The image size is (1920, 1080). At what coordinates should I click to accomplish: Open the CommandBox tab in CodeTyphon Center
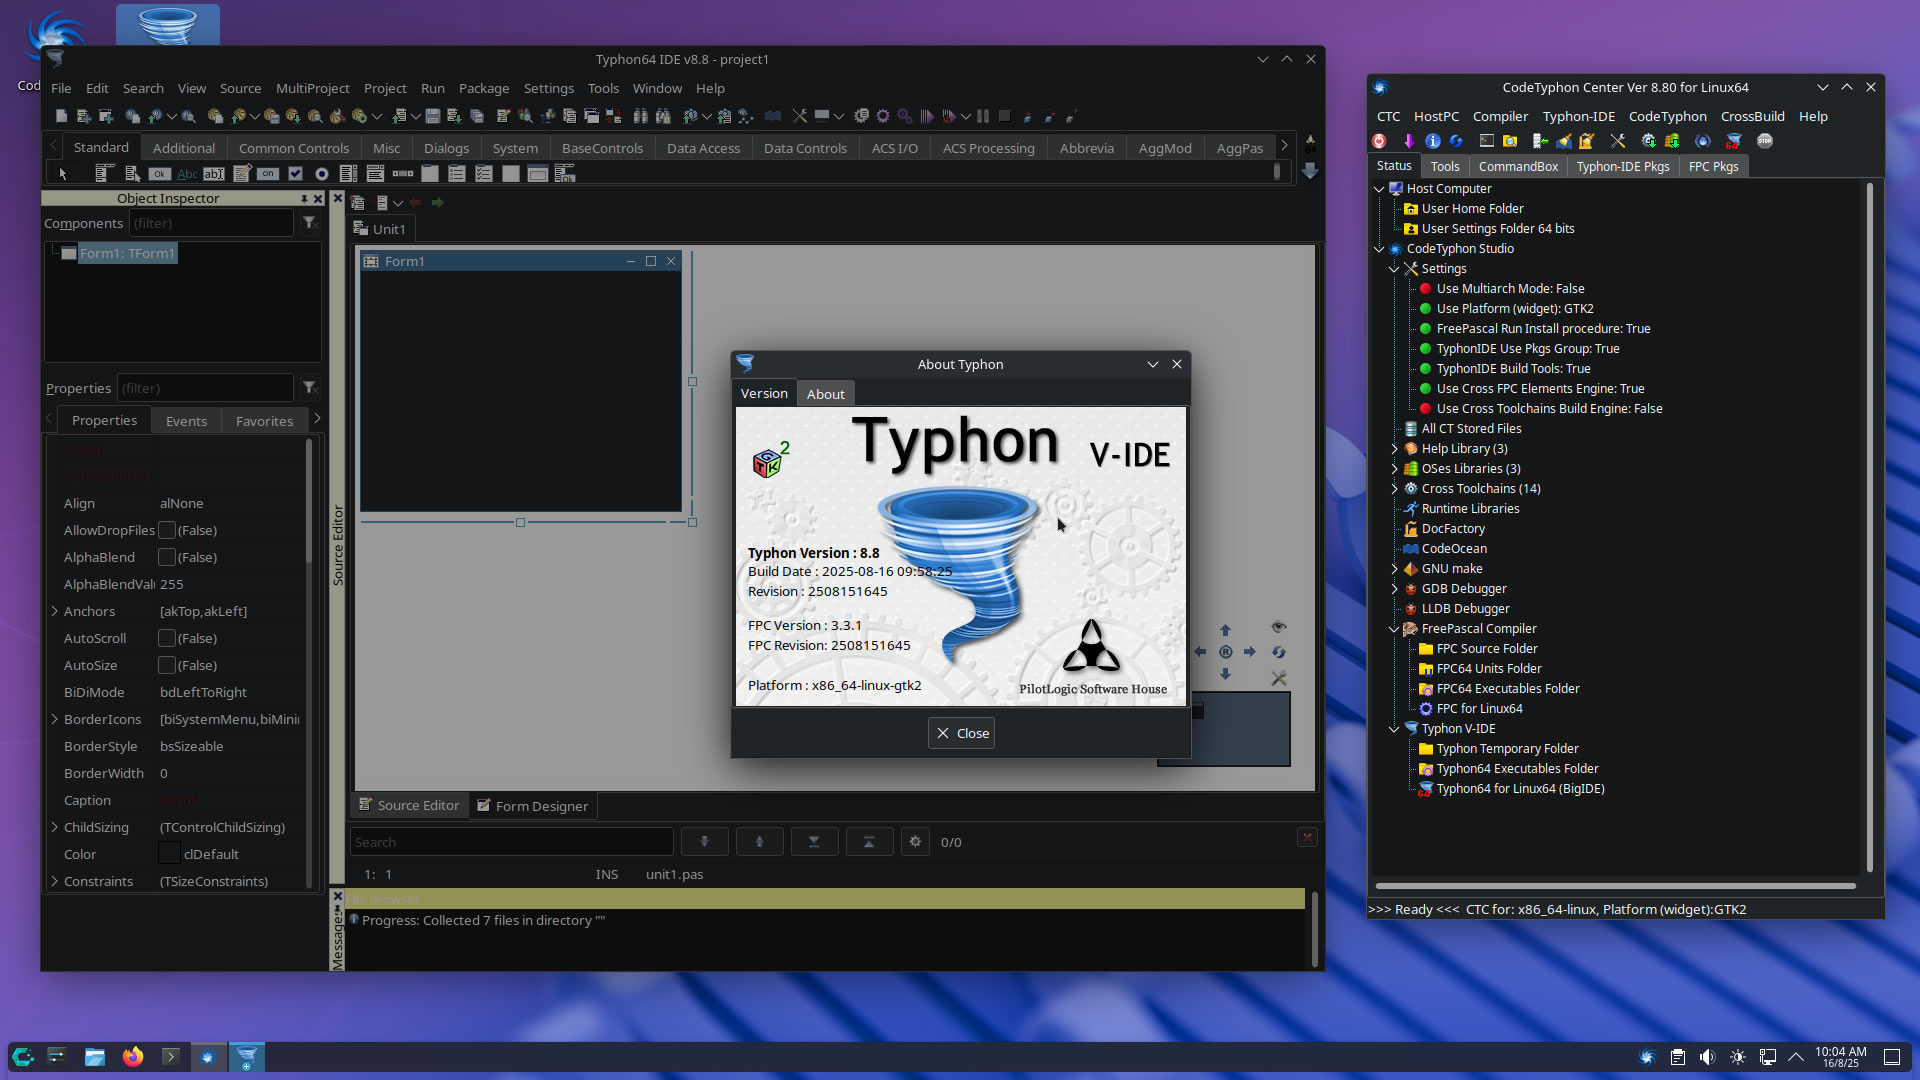click(1518, 166)
